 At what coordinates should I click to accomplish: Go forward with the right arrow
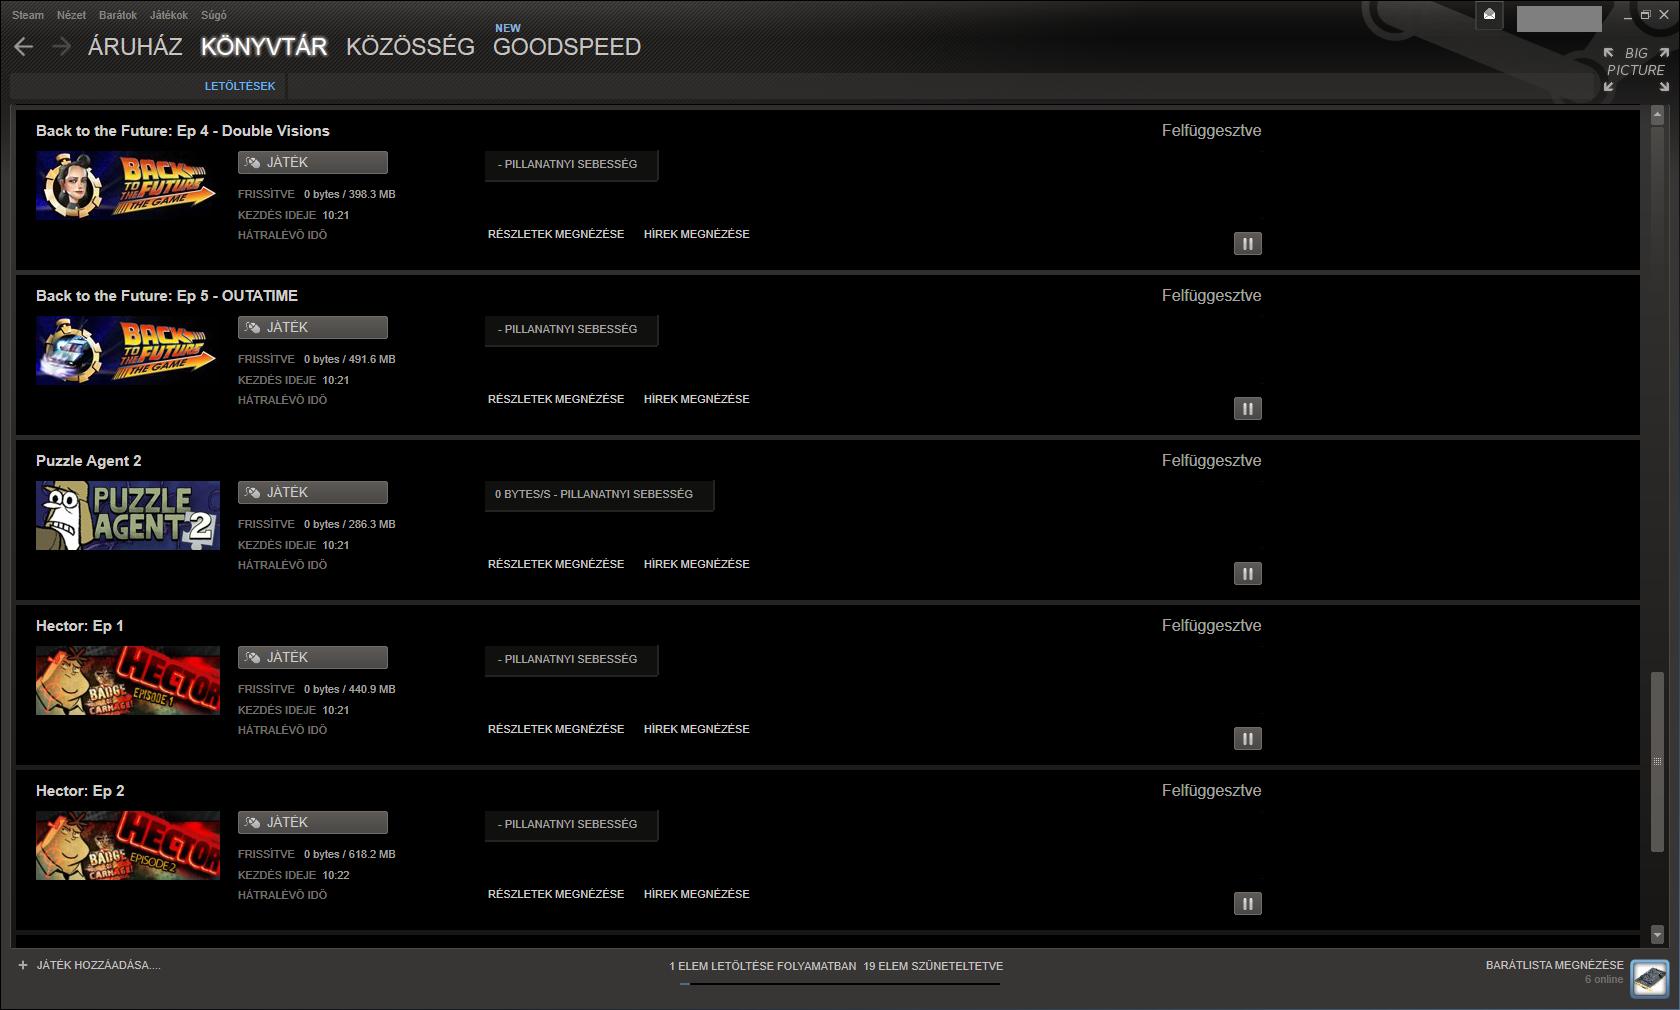pyautogui.click(x=61, y=47)
